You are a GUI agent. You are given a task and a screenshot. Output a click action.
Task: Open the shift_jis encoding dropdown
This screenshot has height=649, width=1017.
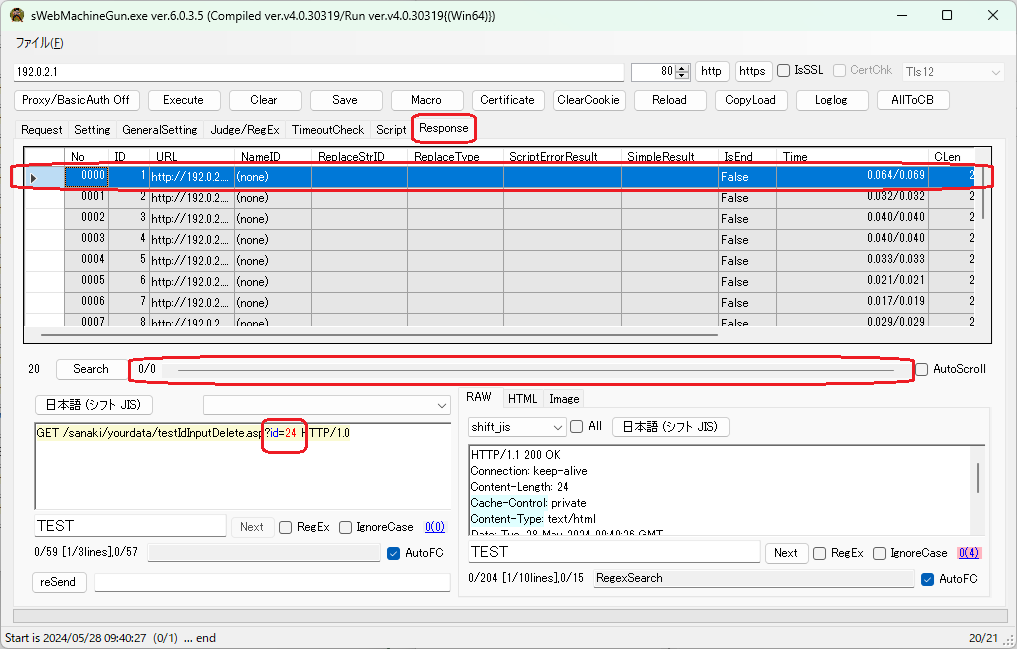(517, 427)
